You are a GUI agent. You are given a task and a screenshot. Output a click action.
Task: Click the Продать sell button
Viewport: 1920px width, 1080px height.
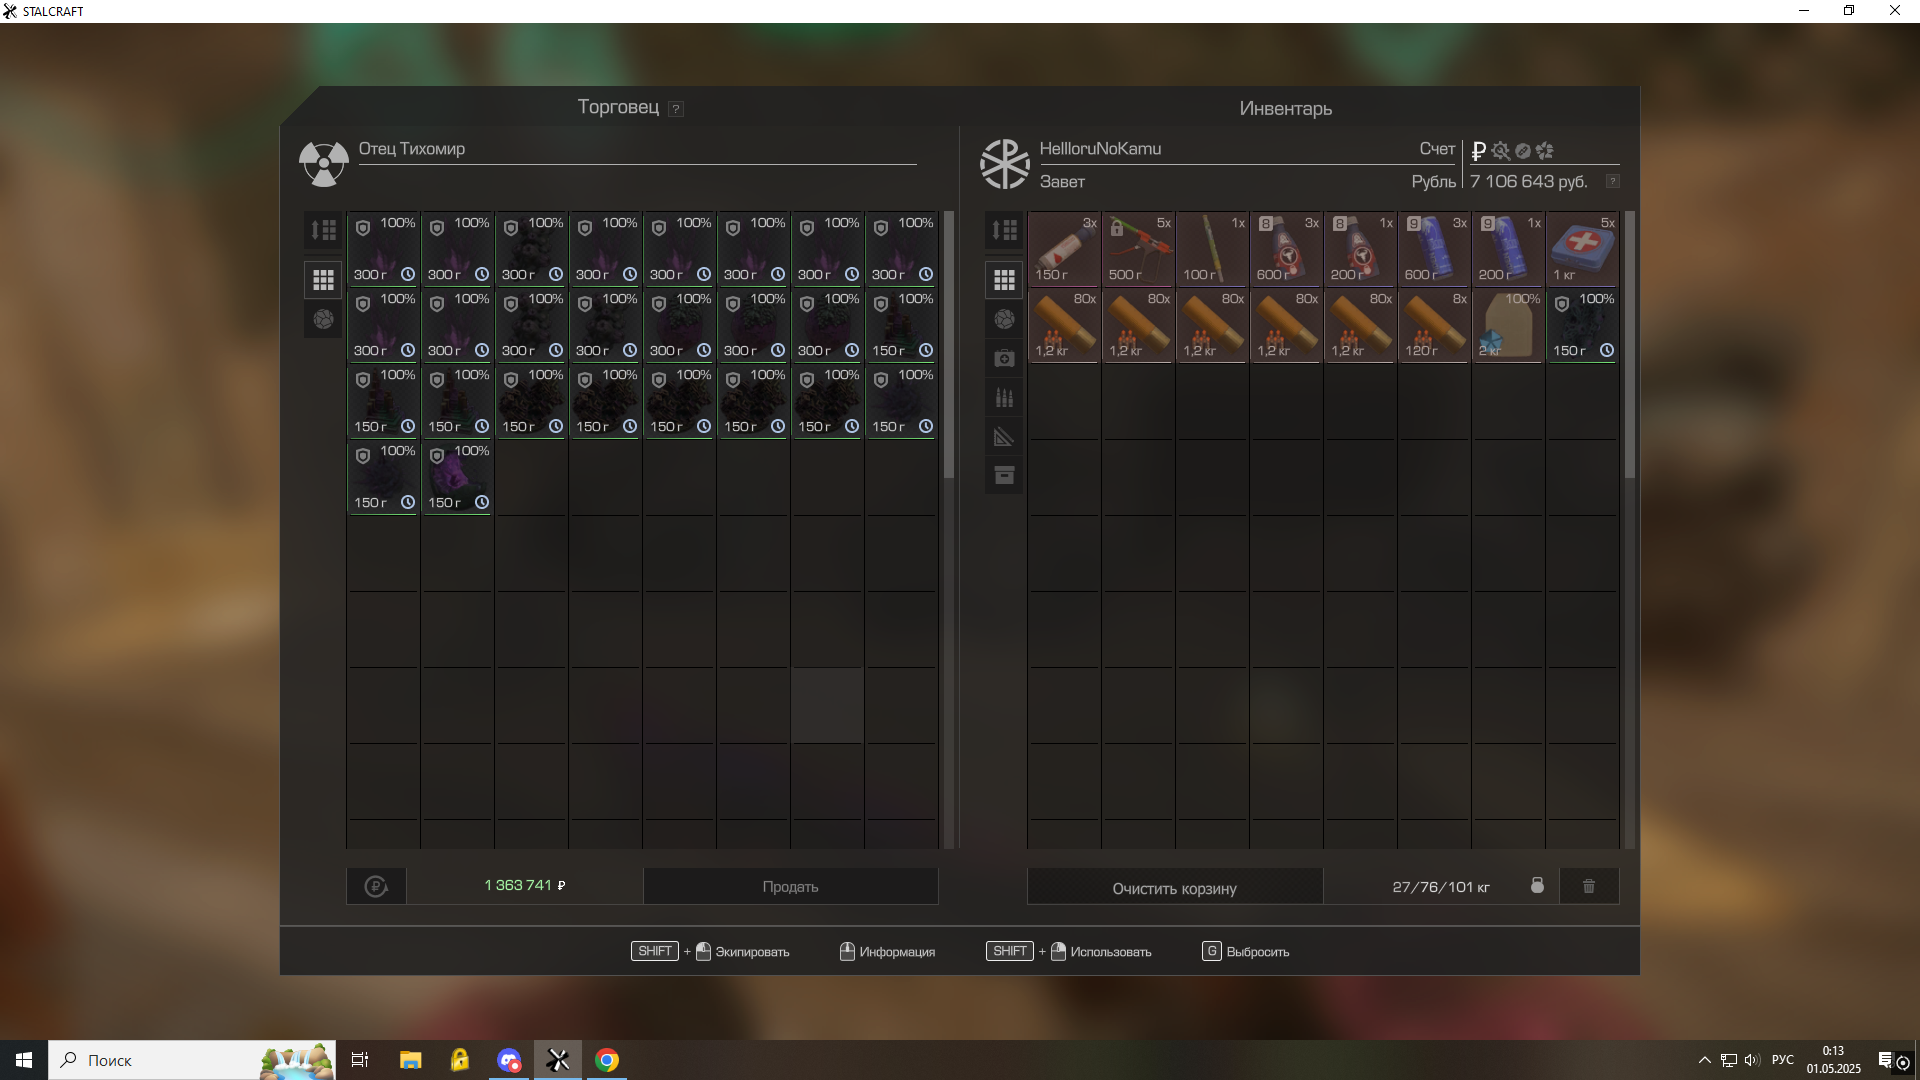(790, 886)
